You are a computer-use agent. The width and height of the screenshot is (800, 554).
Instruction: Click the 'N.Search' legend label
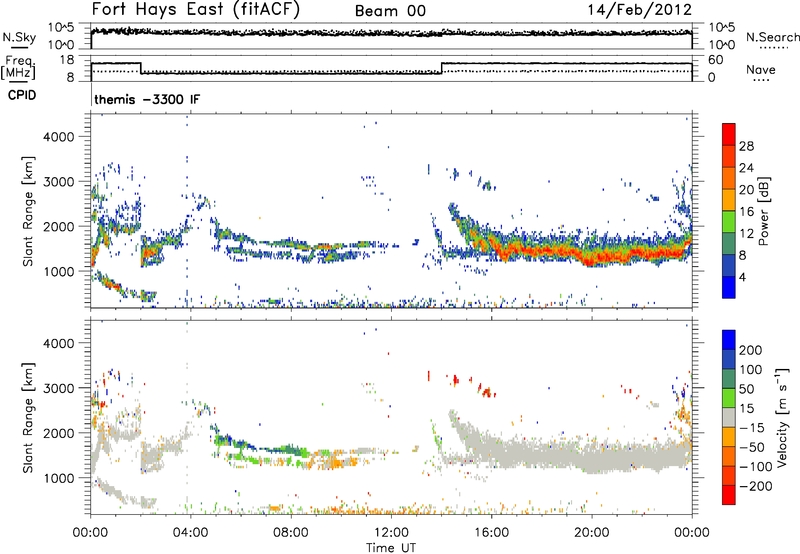point(772,37)
